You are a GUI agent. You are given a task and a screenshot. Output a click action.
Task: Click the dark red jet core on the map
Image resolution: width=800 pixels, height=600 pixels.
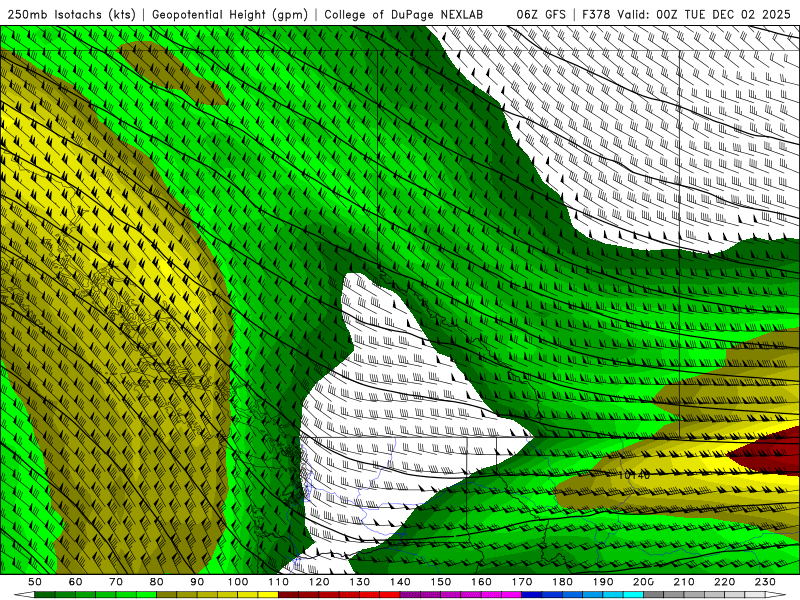[770, 452]
